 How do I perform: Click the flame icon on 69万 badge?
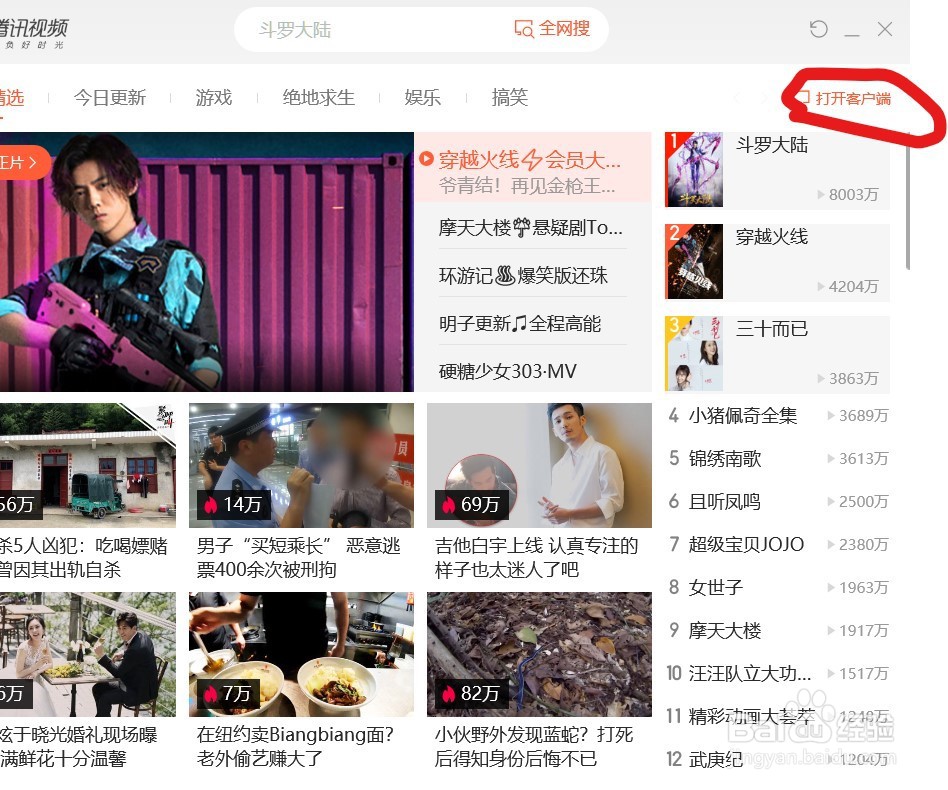(x=448, y=505)
